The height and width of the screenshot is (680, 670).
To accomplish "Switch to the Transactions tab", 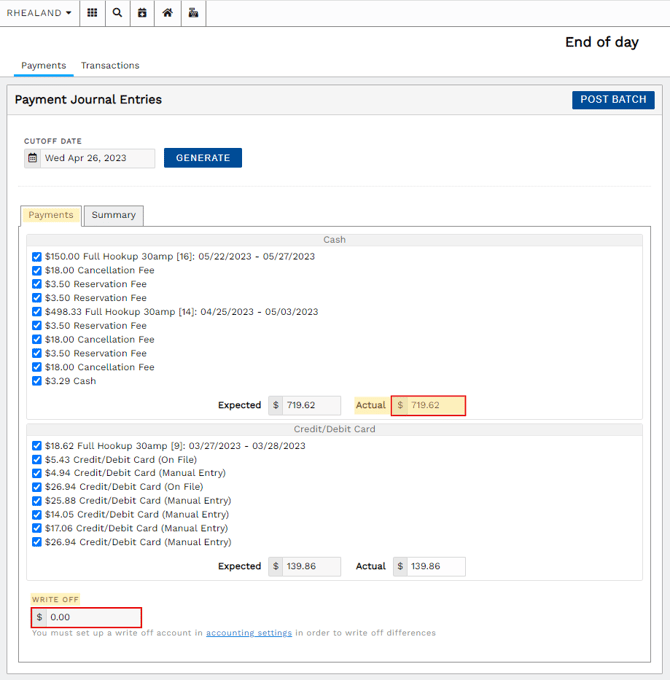I will coord(110,65).
